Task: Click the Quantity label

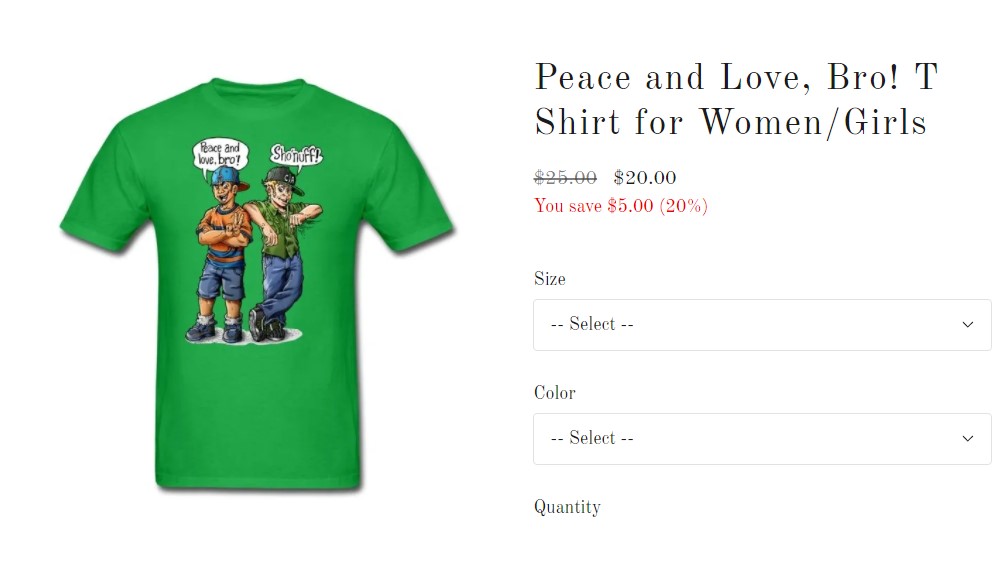Action: tap(567, 507)
